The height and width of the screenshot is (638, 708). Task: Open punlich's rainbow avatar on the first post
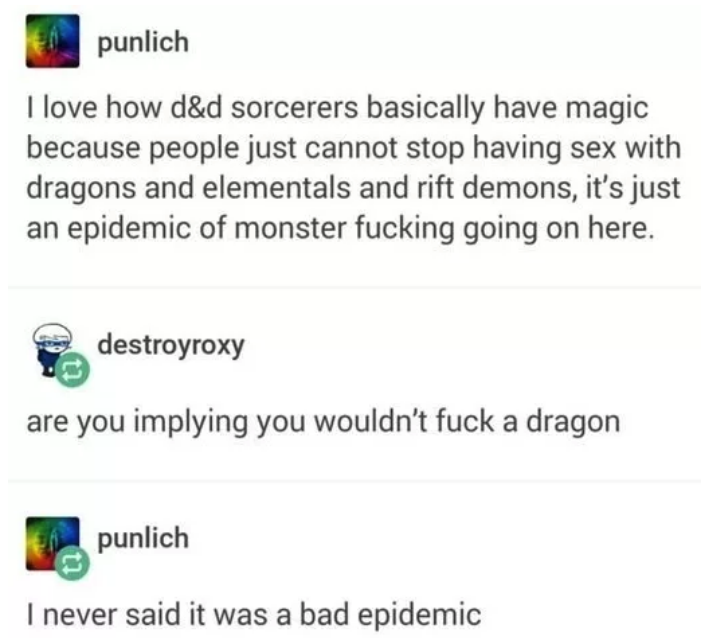coord(52,41)
